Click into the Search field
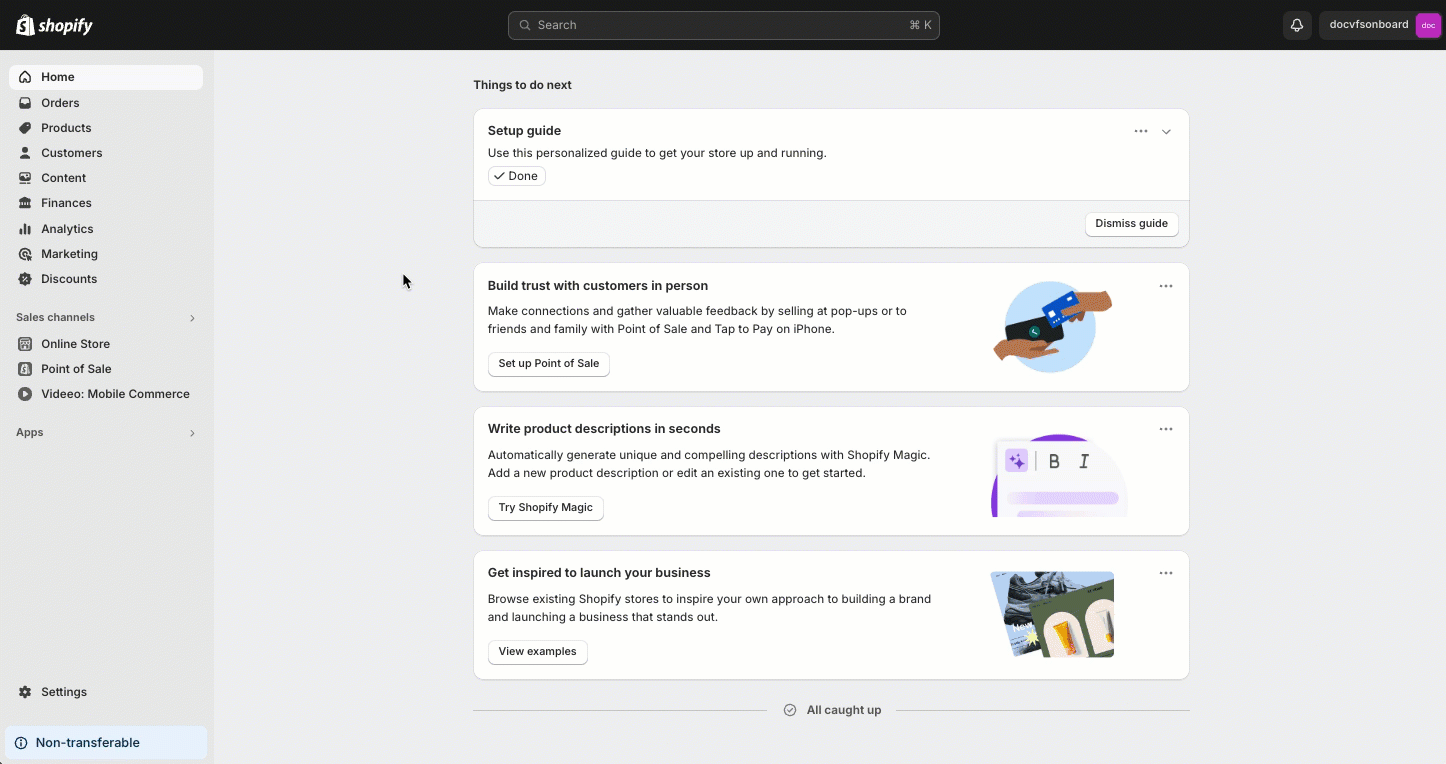 [x=723, y=25]
